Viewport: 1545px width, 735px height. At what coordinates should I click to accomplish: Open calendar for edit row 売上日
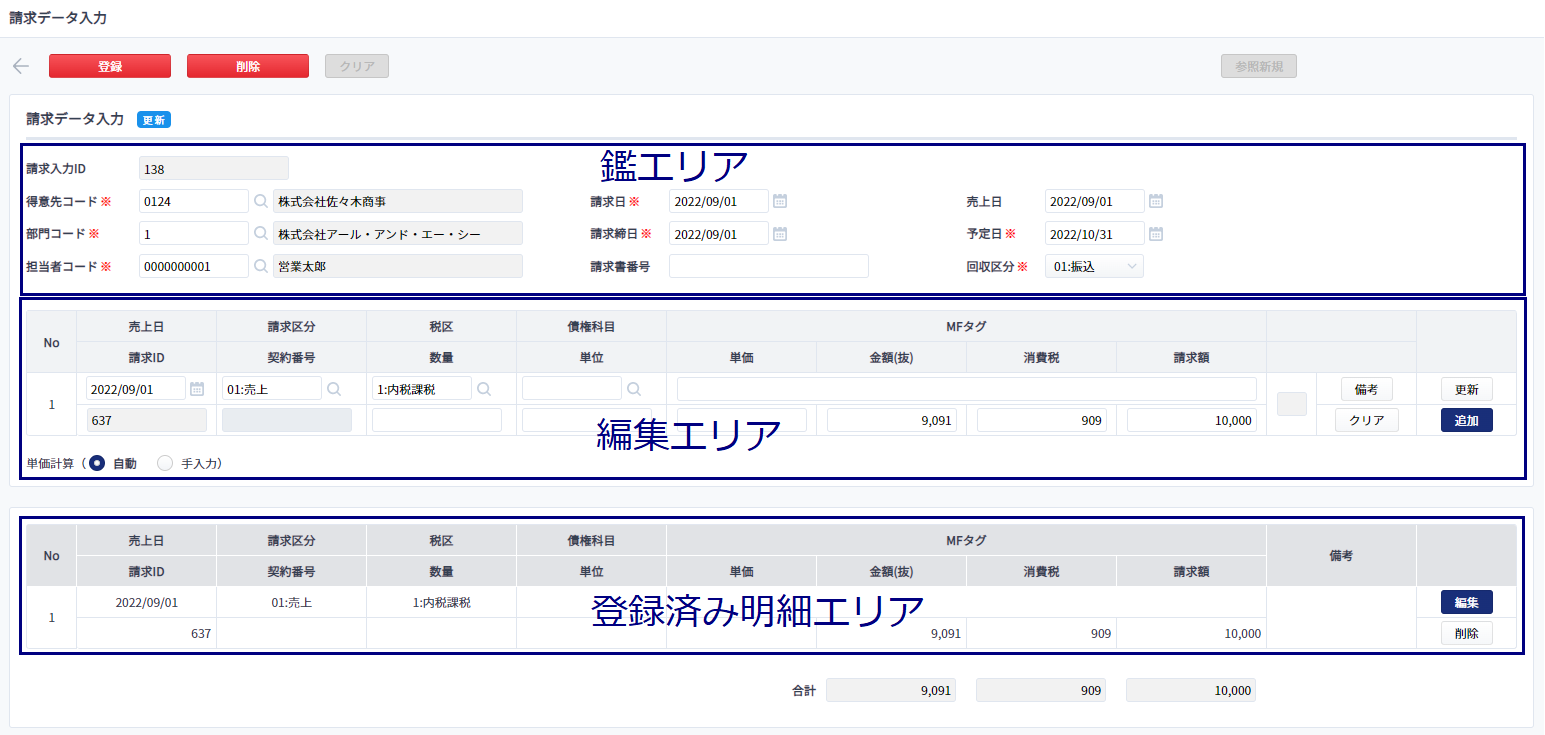[197, 389]
